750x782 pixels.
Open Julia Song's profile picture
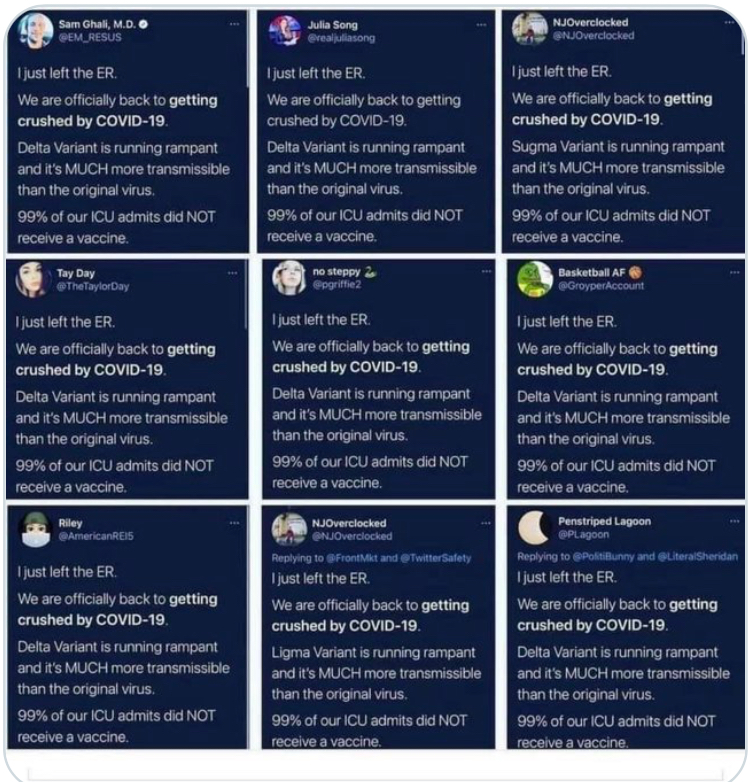click(x=285, y=29)
